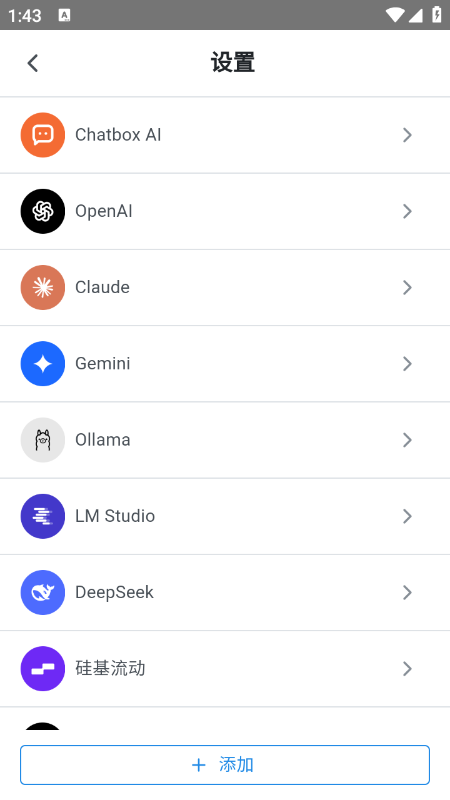
Task: Expand Claude provider chevron arrow
Action: (x=407, y=287)
